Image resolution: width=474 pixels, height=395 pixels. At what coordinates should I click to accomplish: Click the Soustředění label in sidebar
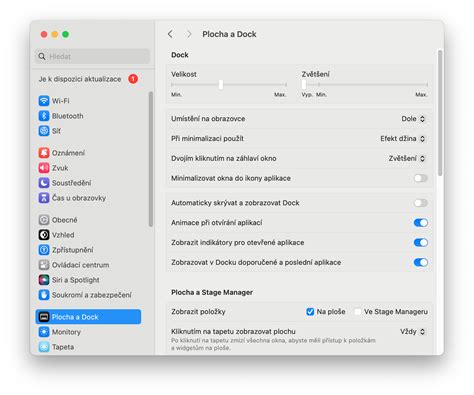pyautogui.click(x=72, y=183)
